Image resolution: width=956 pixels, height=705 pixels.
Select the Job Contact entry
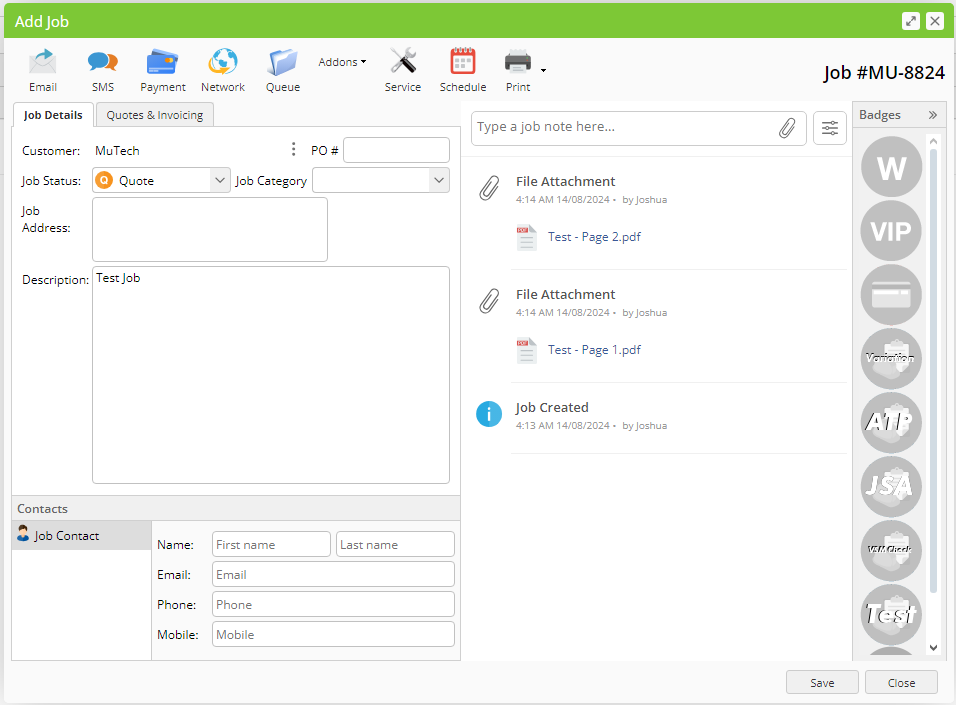point(82,535)
